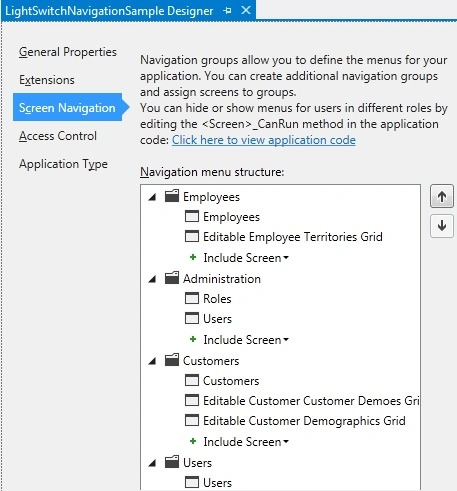The image size is (457, 491).
Task: Click the move down arrow button
Action: (x=442, y=226)
